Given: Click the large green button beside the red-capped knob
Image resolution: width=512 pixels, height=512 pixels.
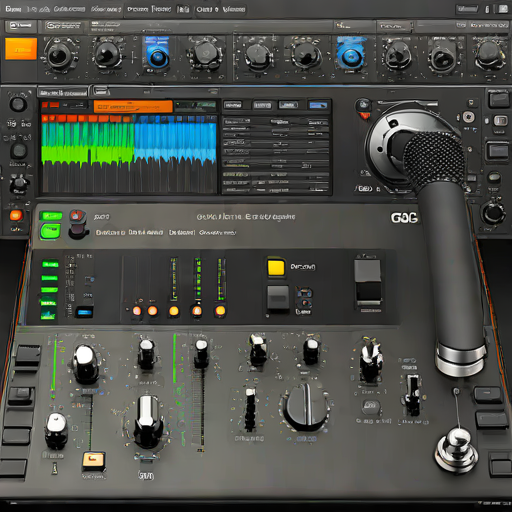Looking at the screenshot, I should (50, 232).
